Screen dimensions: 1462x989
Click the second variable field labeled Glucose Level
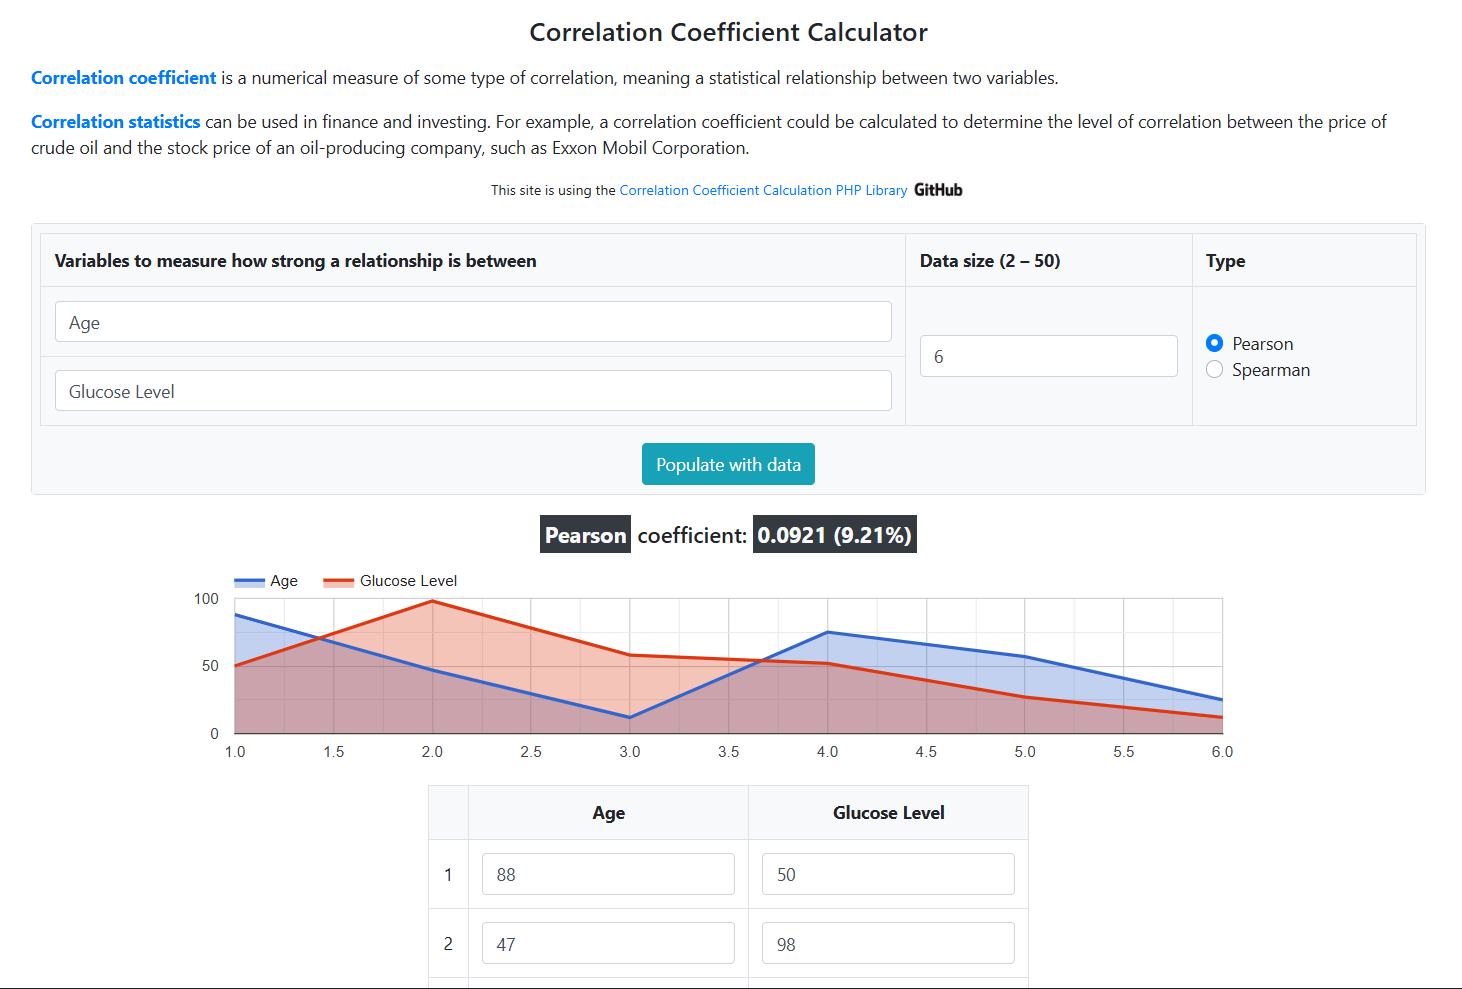pyautogui.click(x=472, y=390)
